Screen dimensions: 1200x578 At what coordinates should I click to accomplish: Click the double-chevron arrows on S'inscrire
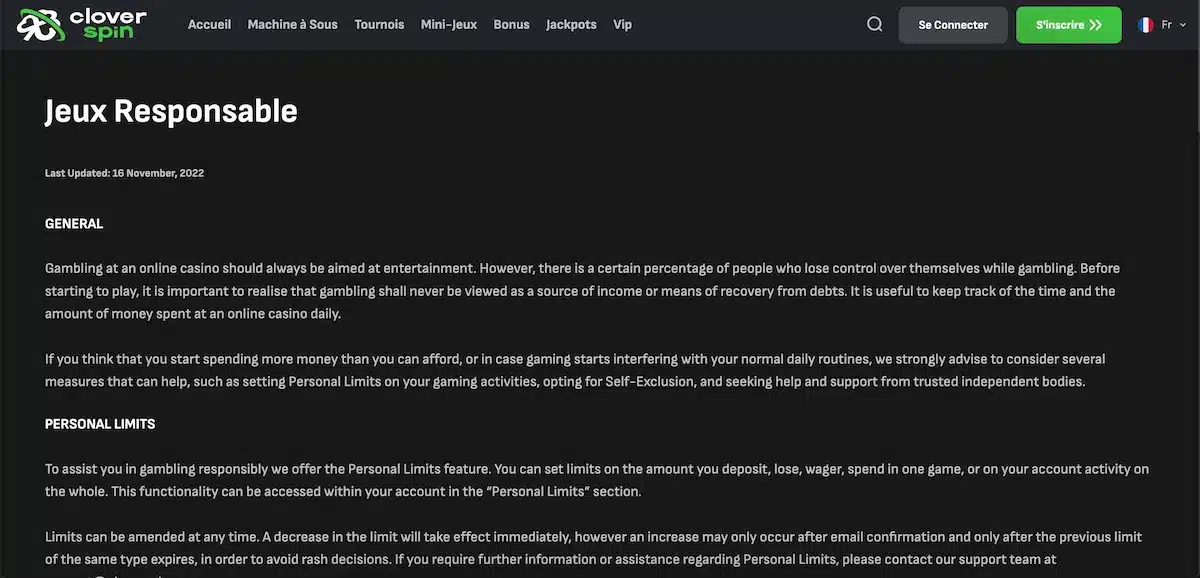point(1096,25)
